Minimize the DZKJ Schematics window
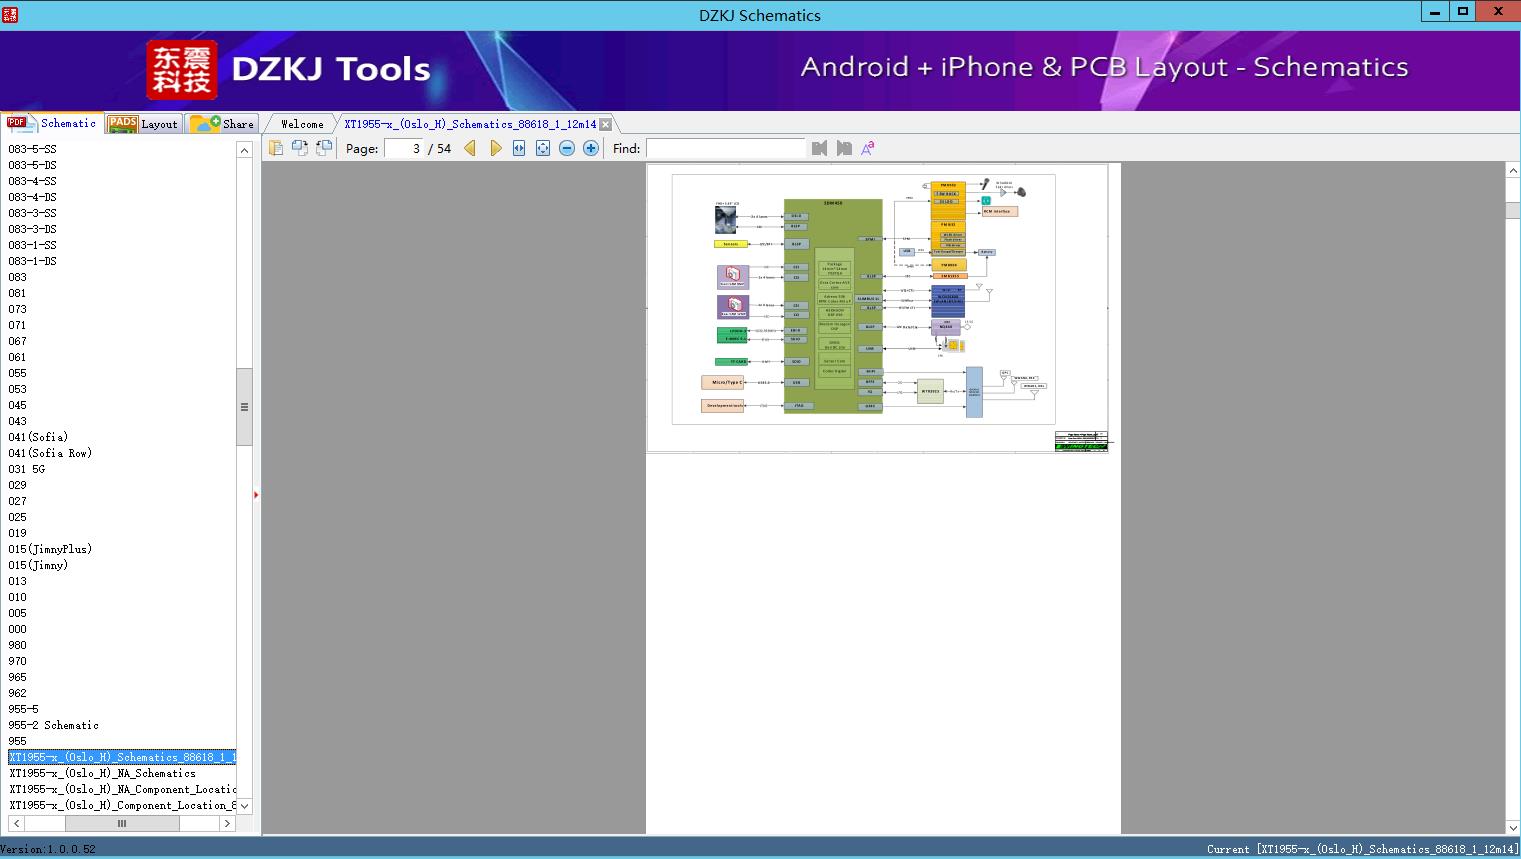This screenshot has height=859, width=1521. 1435,12
